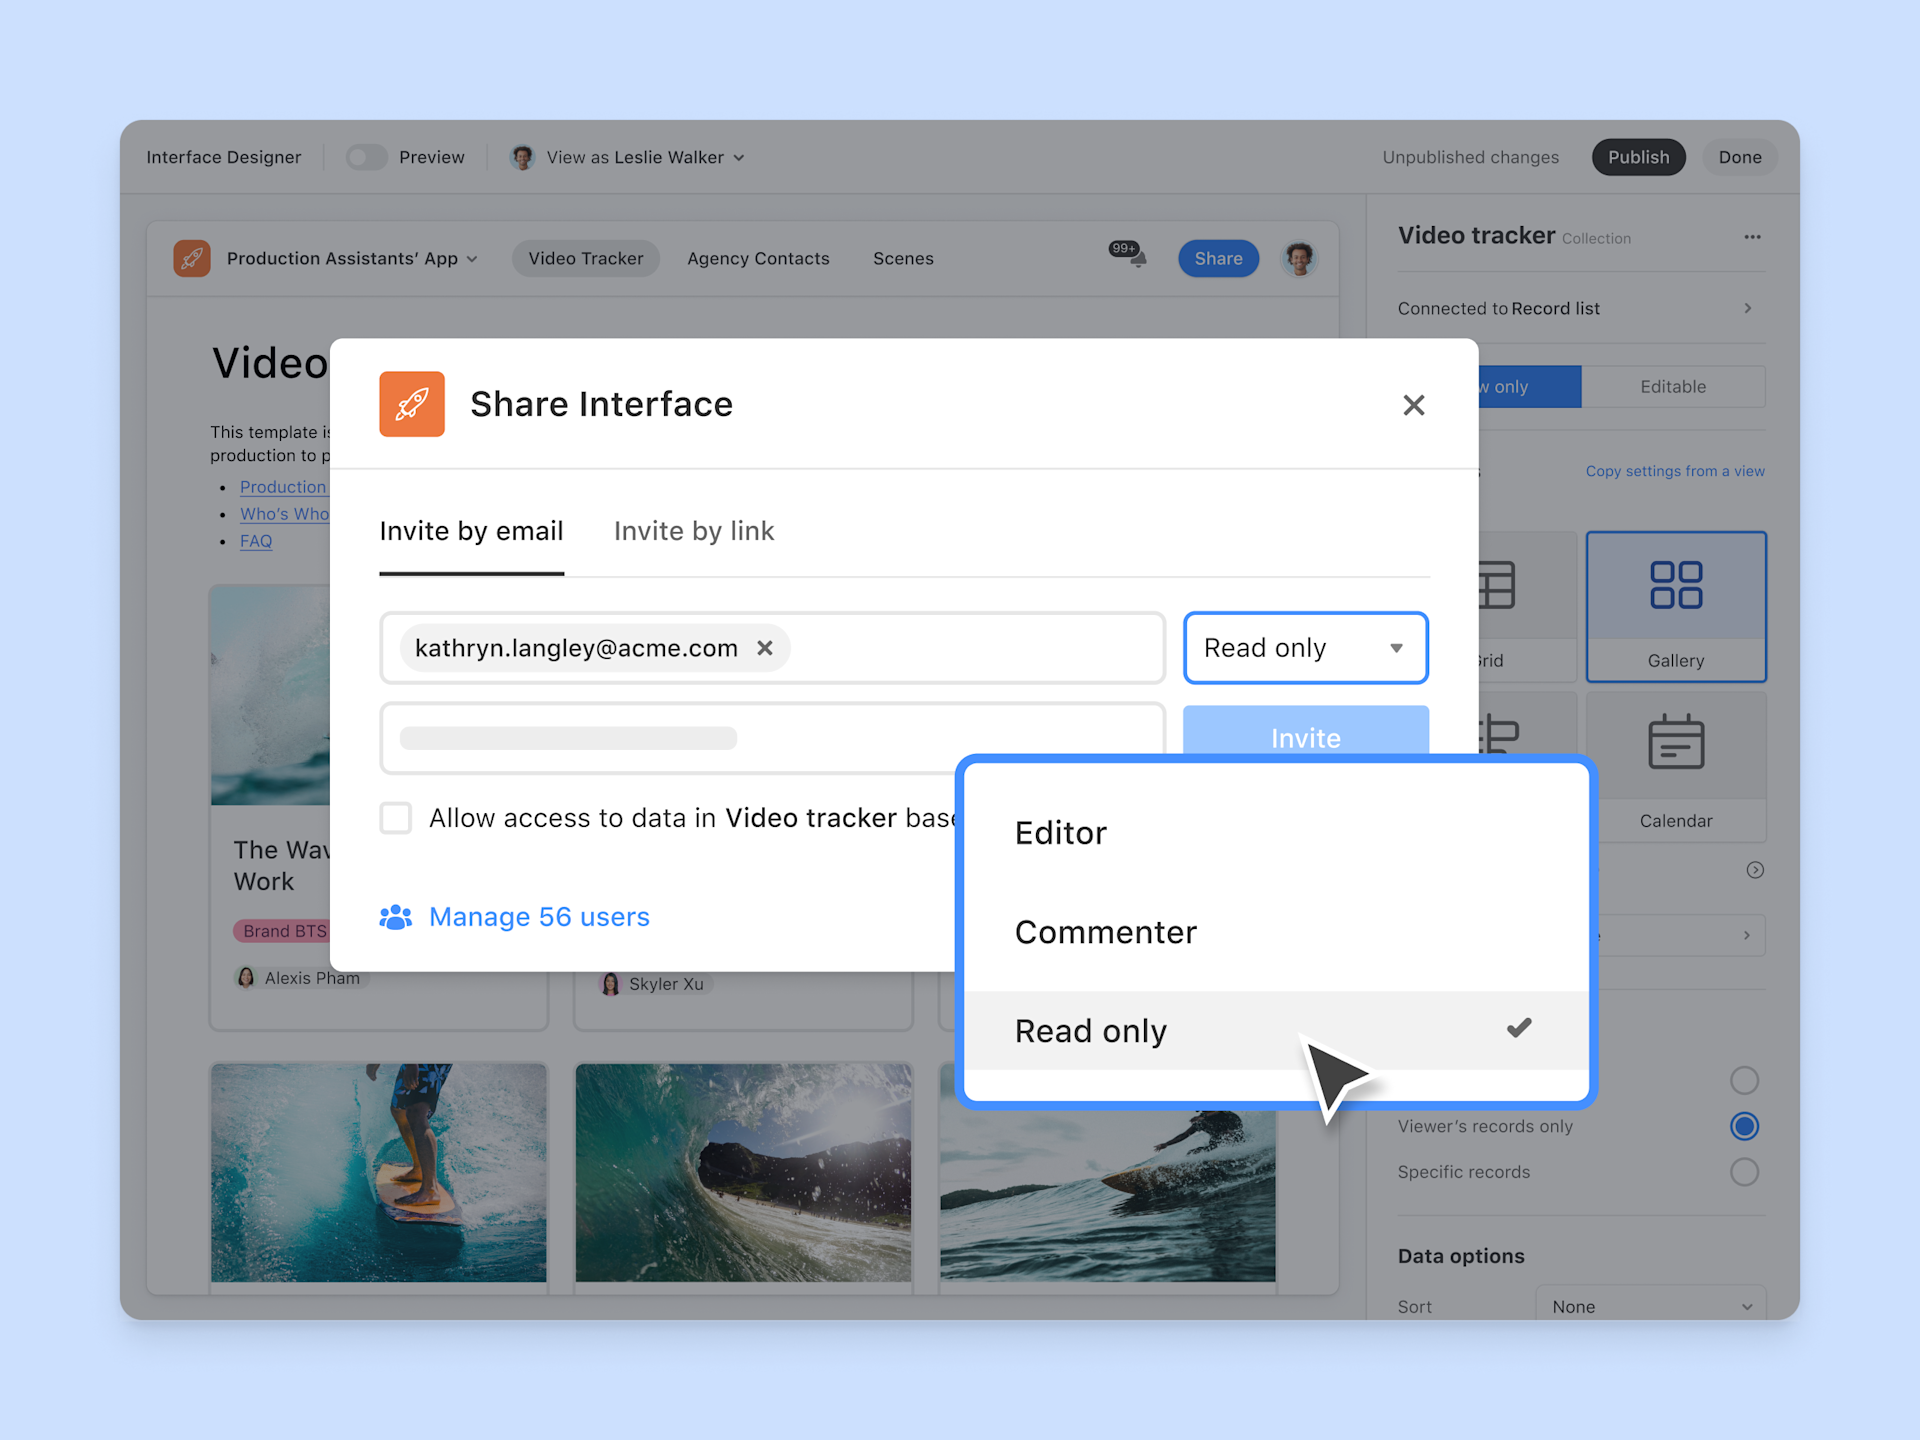Click the profile avatar next to Share
The image size is (1920, 1440).
pos(1298,258)
